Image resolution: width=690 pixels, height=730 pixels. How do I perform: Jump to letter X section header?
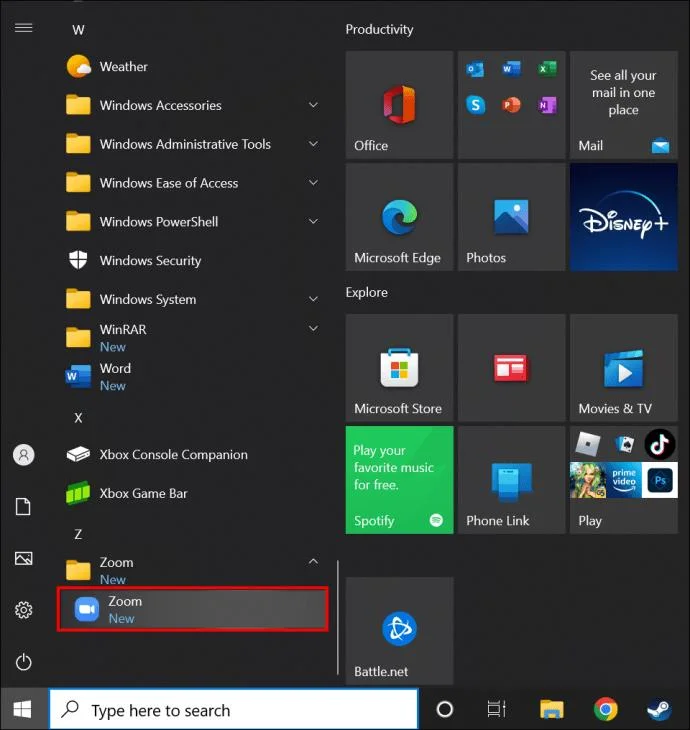(78, 418)
